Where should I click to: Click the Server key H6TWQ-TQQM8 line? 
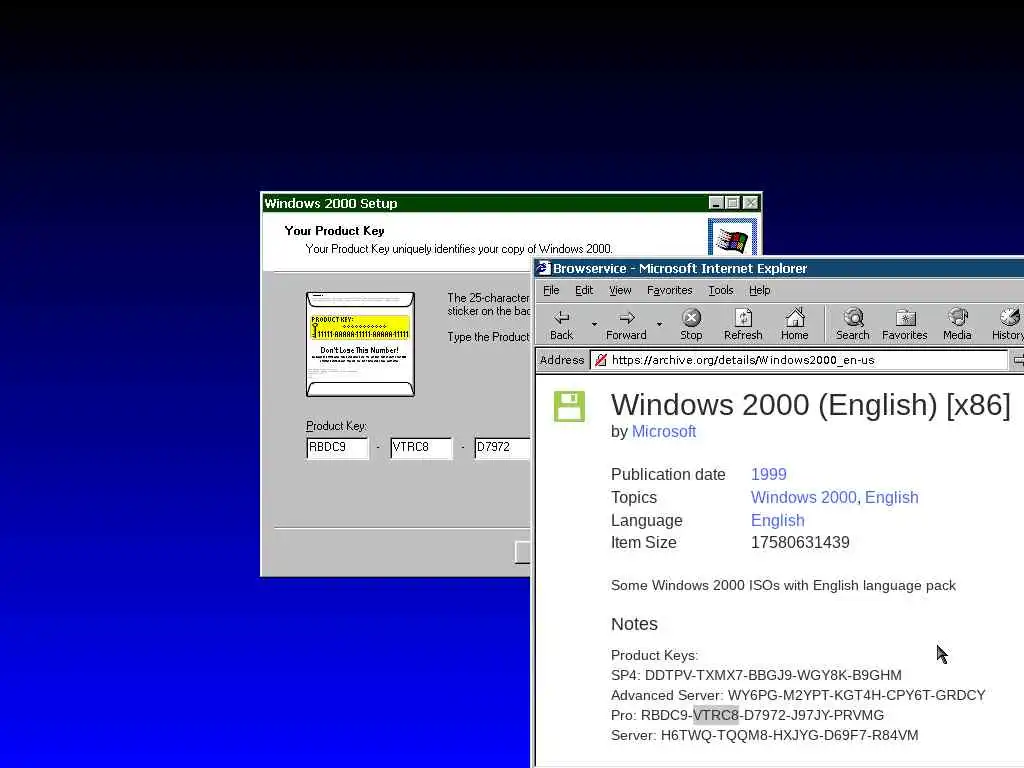pos(764,735)
